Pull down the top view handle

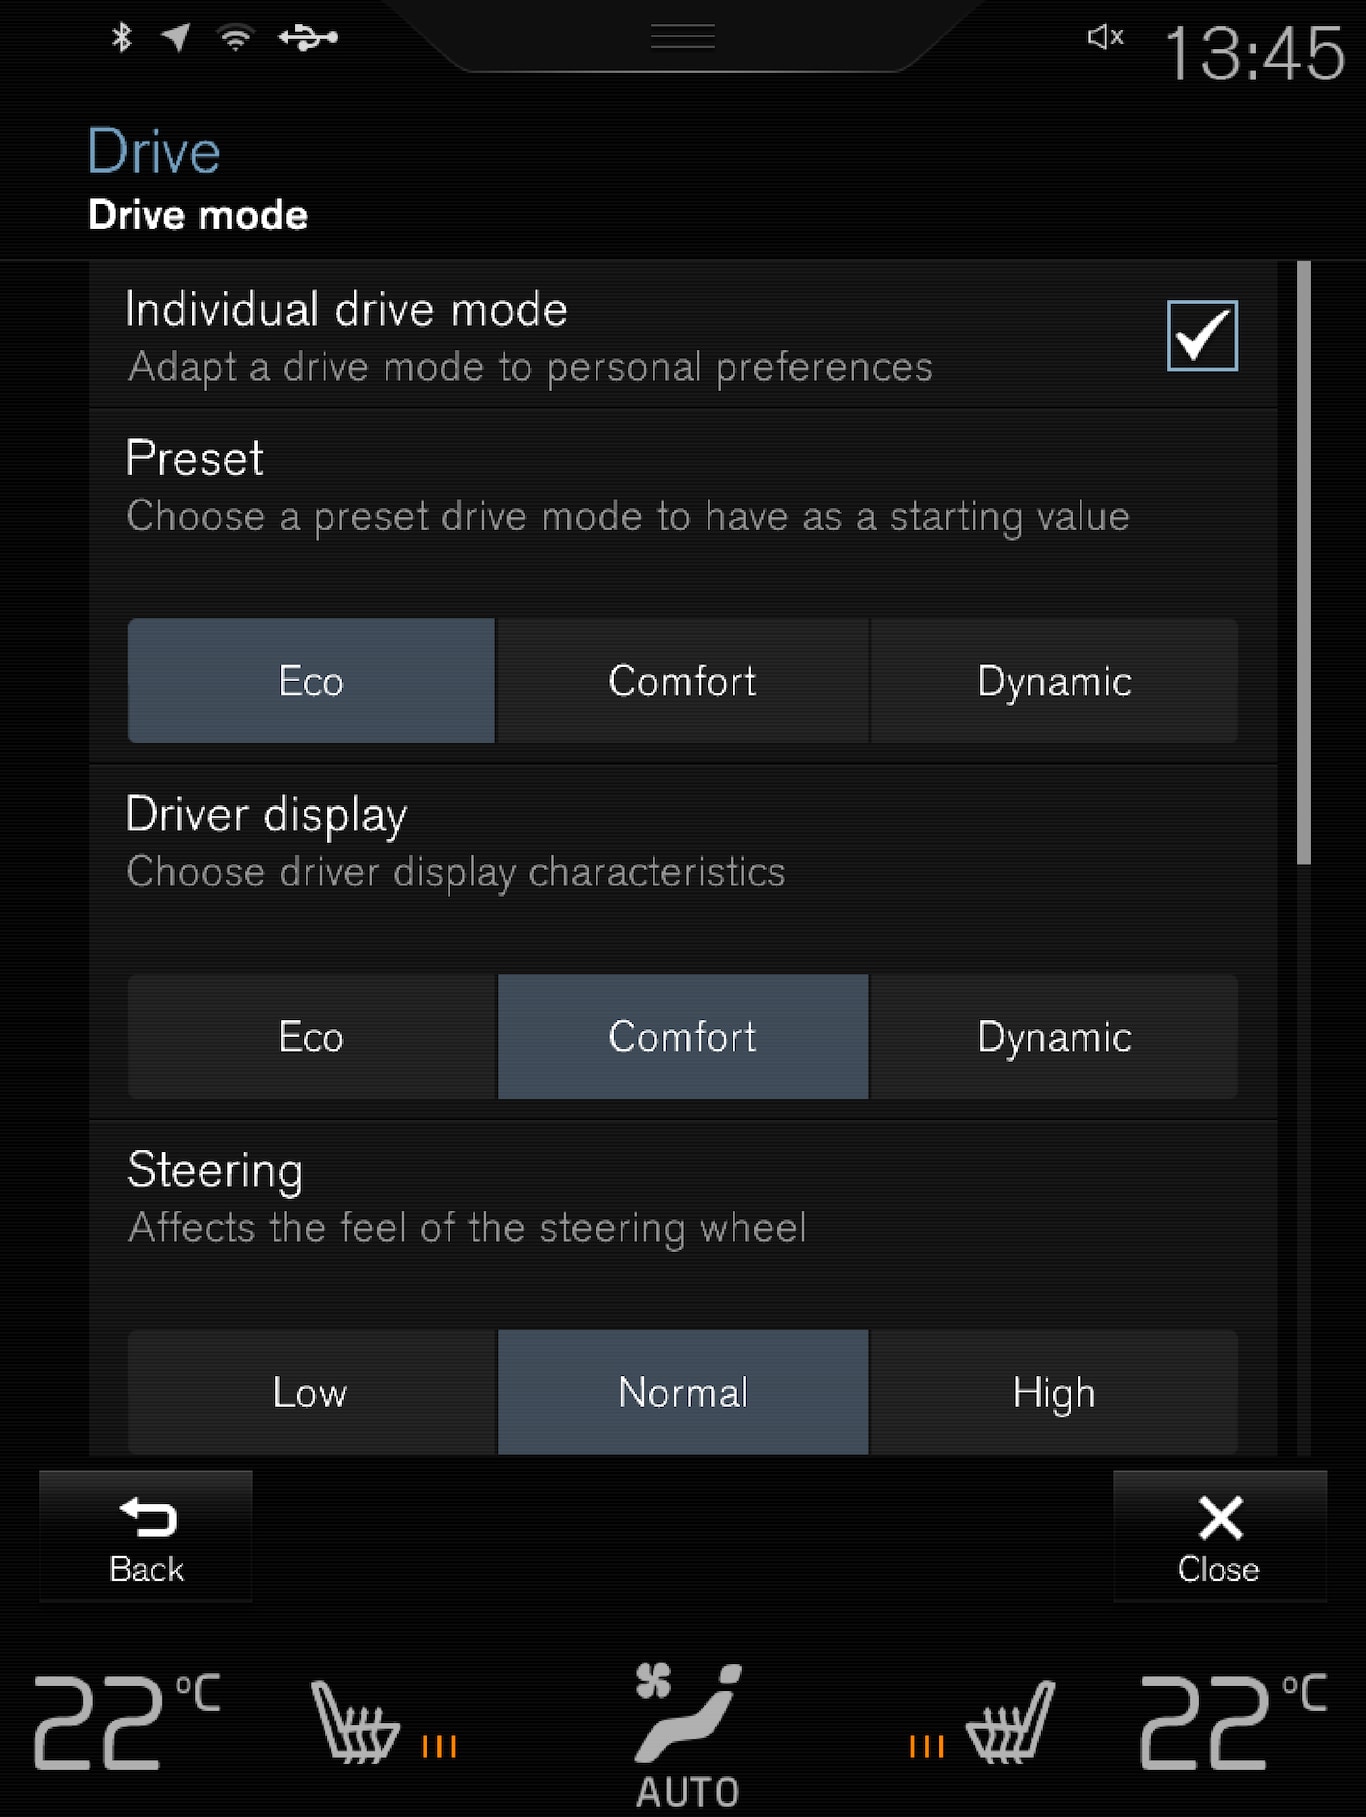pyautogui.click(x=683, y=38)
